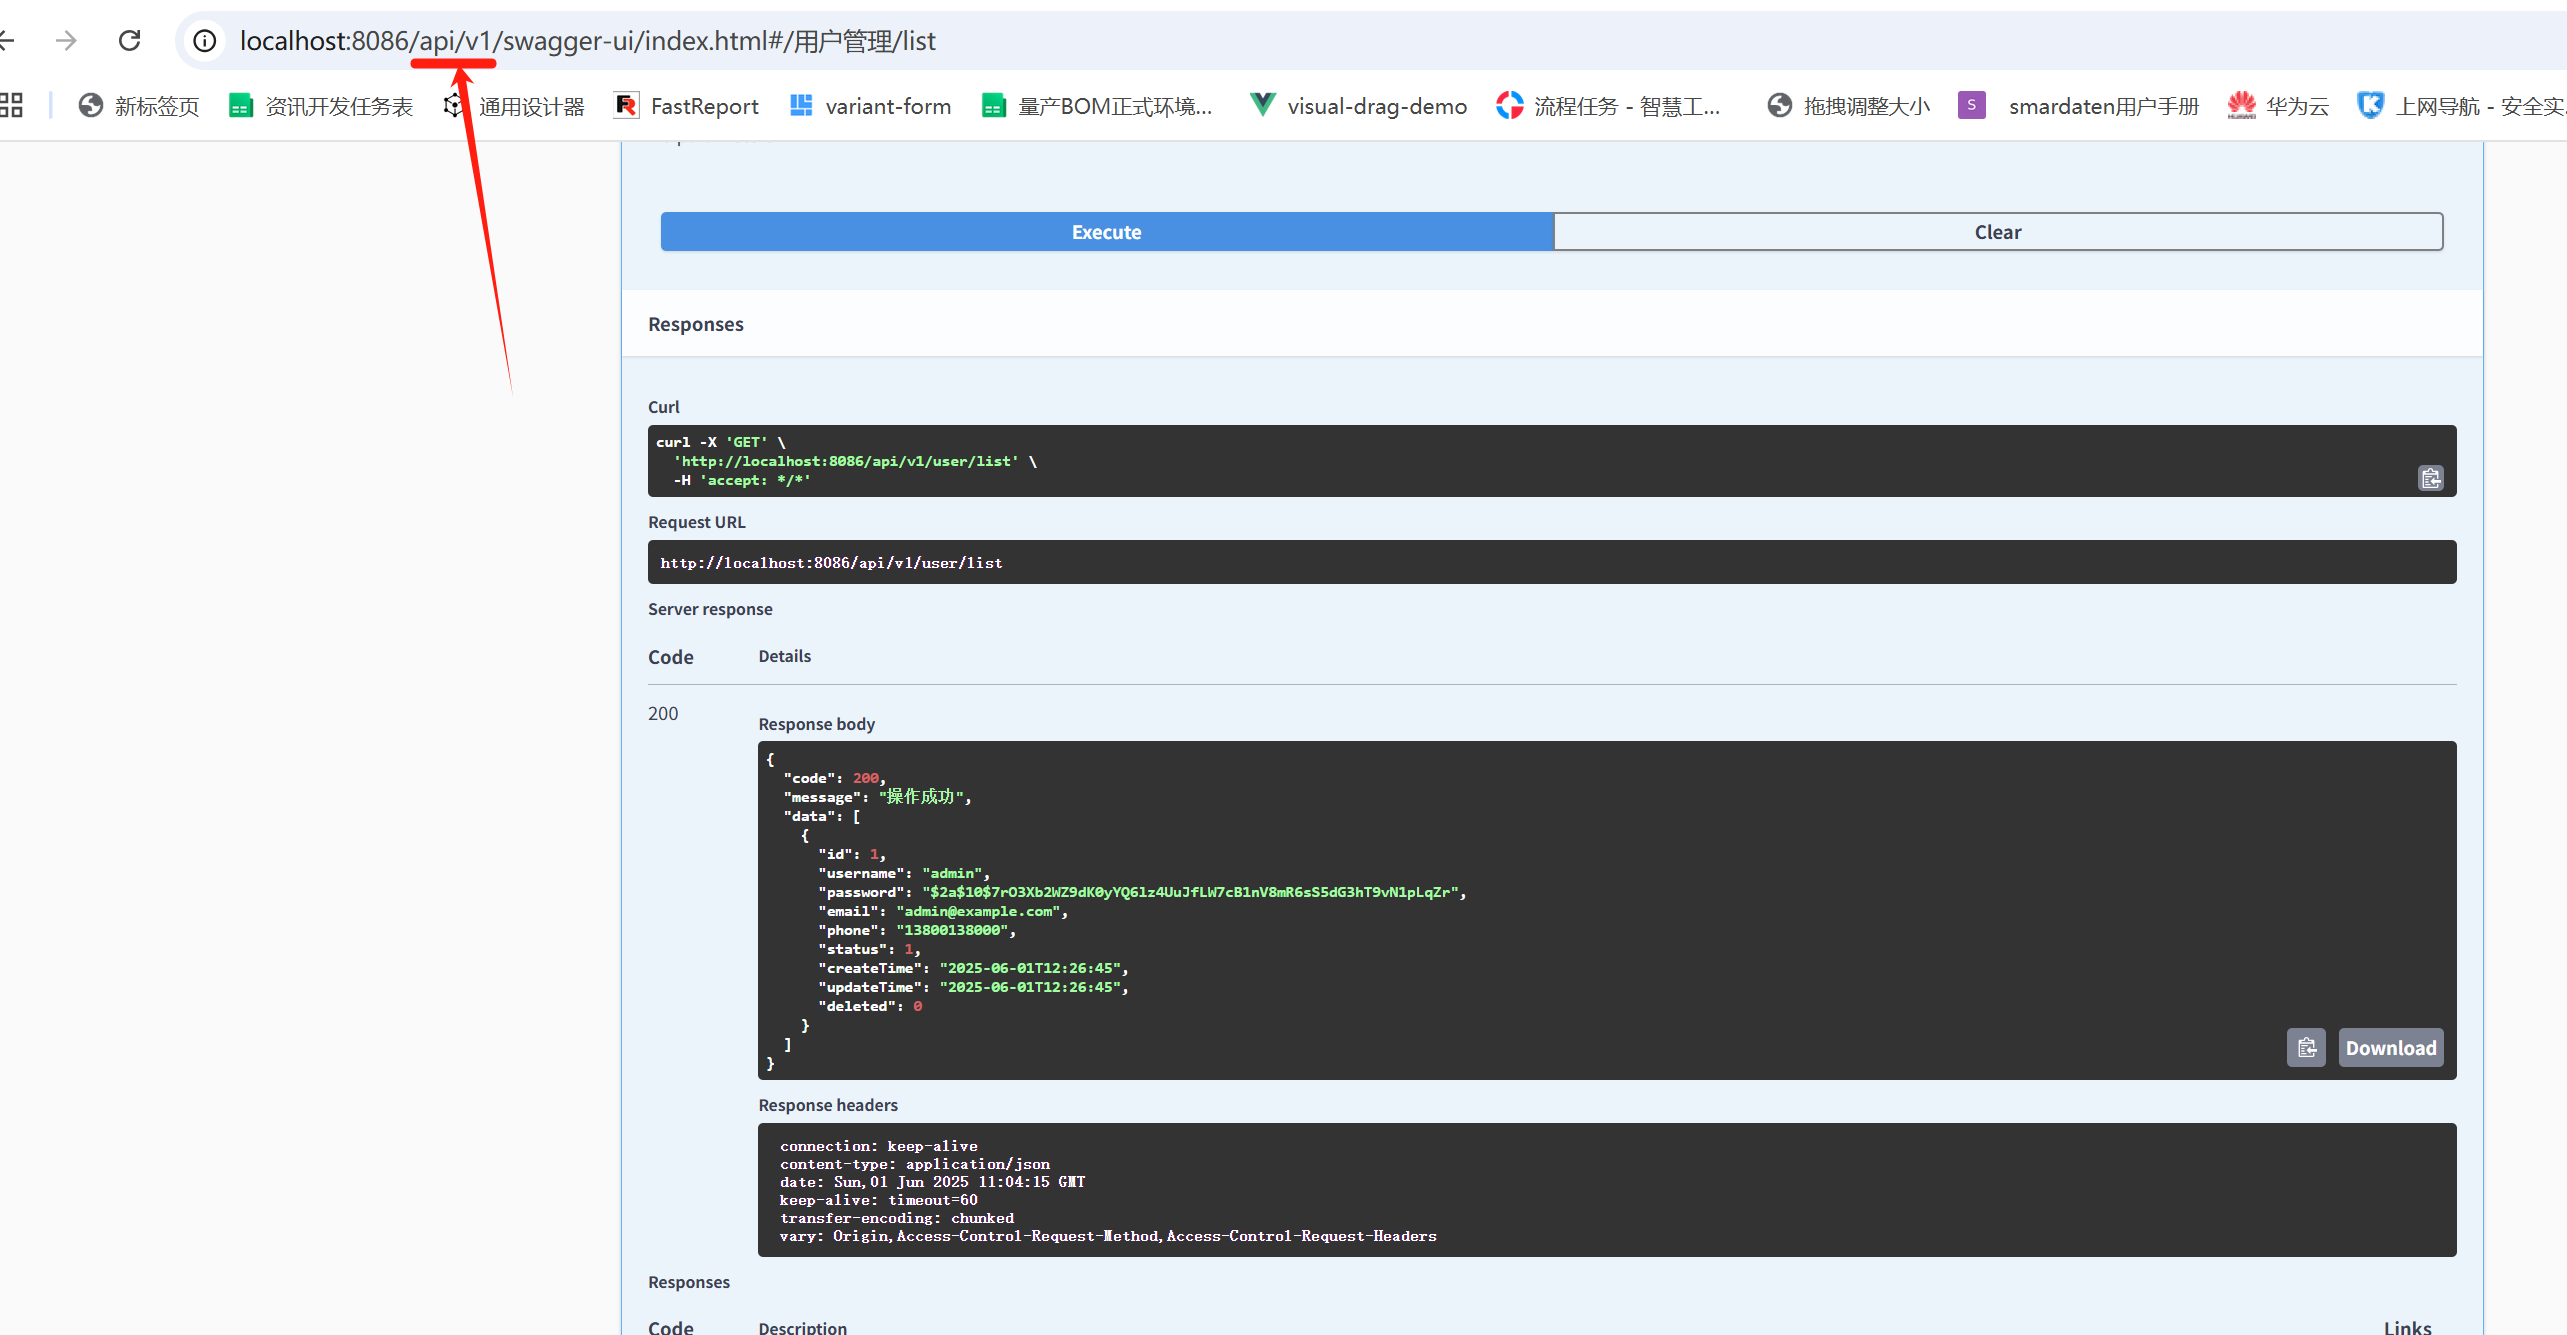Open the FastReport bookmark
This screenshot has width=2567, height=1335.
(686, 105)
